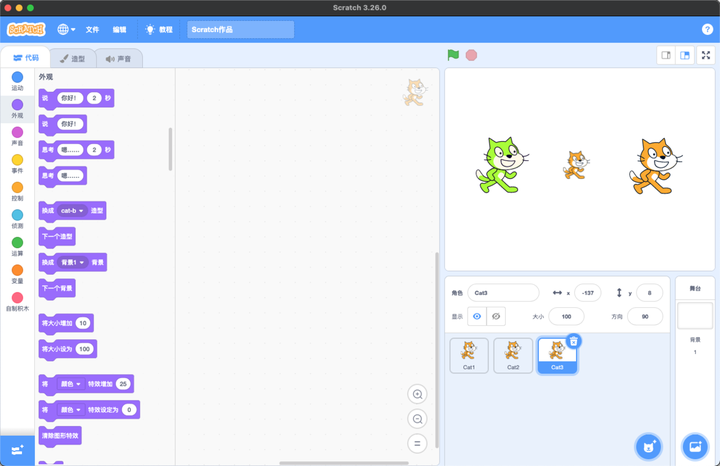
Task: Click the 将大小增加 10 block
Action: point(66,323)
